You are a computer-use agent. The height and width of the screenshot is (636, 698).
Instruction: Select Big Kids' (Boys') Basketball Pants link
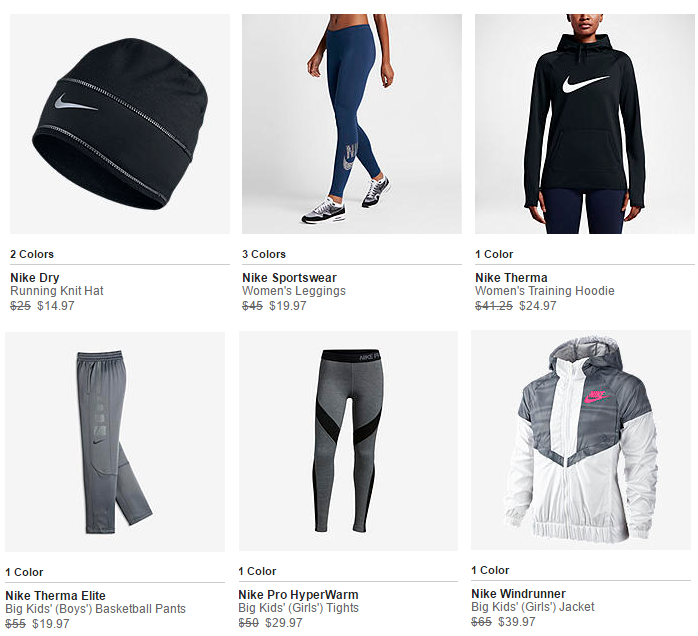click(95, 608)
